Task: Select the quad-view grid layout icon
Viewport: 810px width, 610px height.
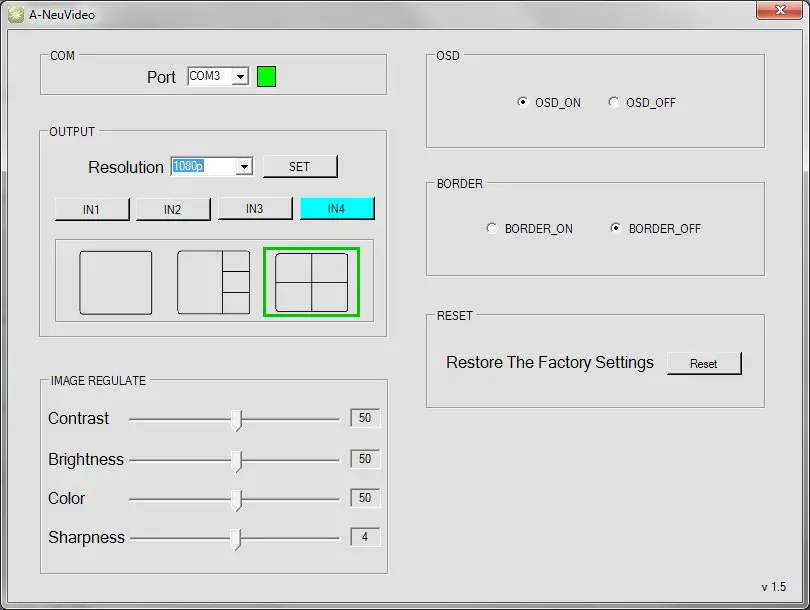Action: pyautogui.click(x=312, y=283)
